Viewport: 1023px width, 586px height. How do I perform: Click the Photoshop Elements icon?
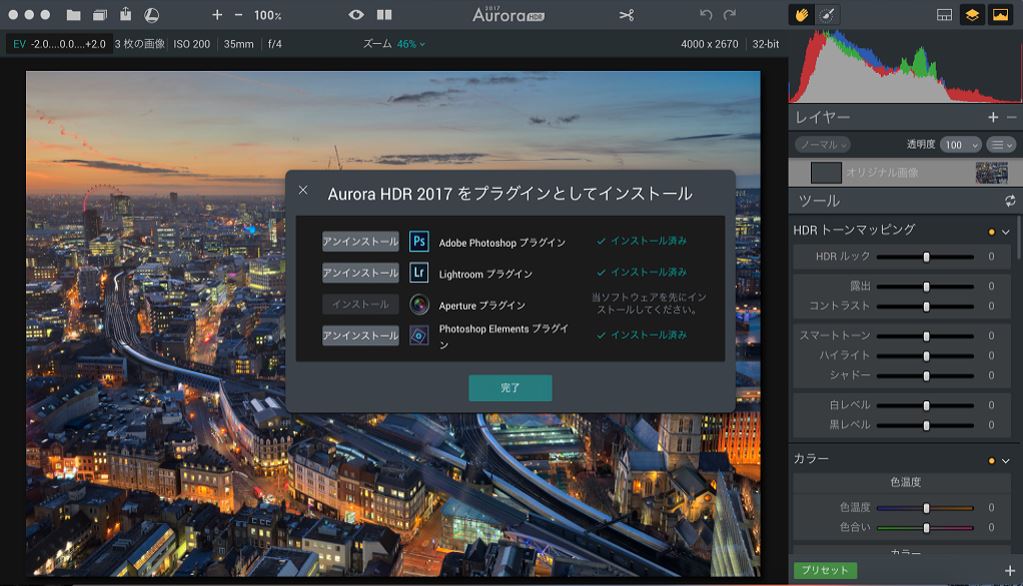(x=419, y=335)
